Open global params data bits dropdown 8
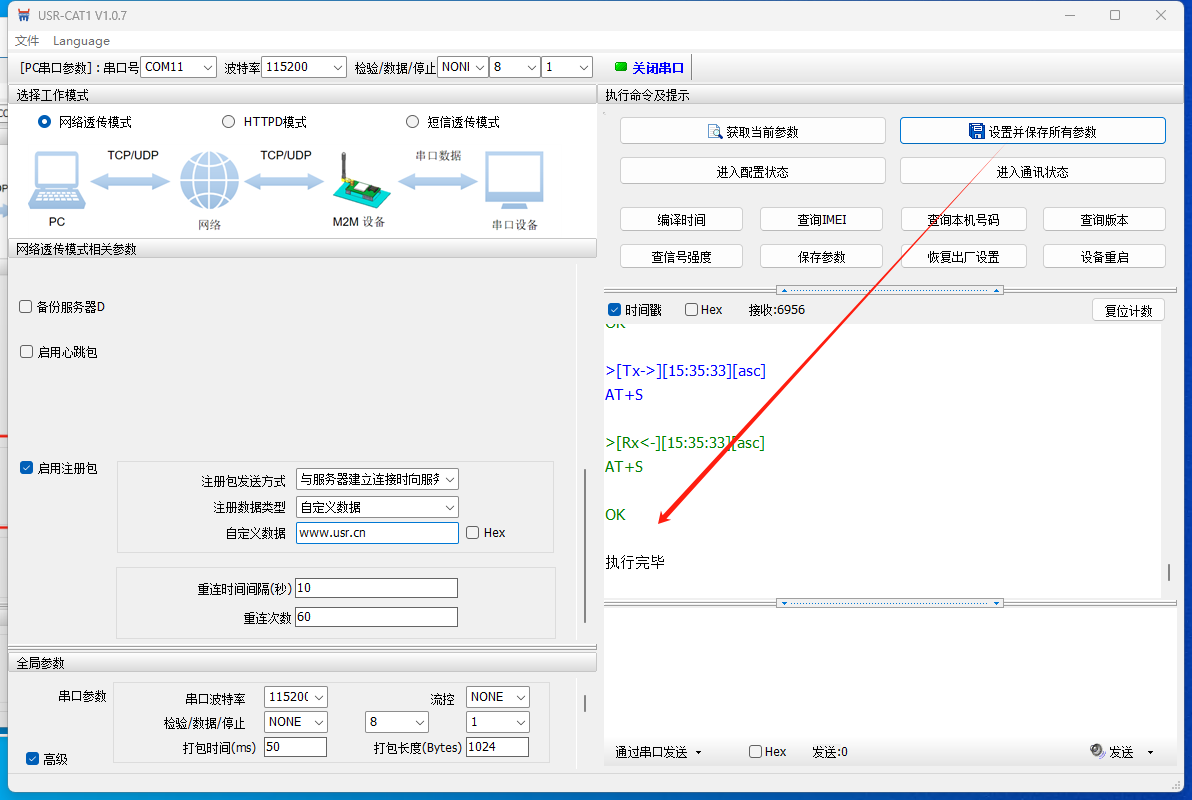Viewport: 1192px width, 800px height. pos(397,722)
